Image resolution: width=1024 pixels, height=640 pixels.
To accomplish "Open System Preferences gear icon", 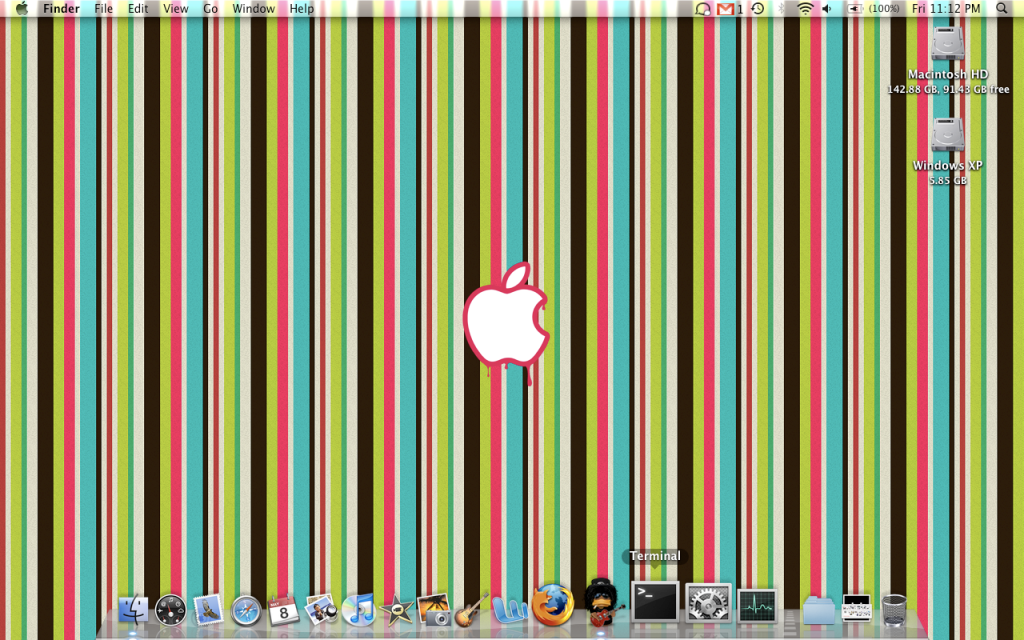I will [x=708, y=604].
